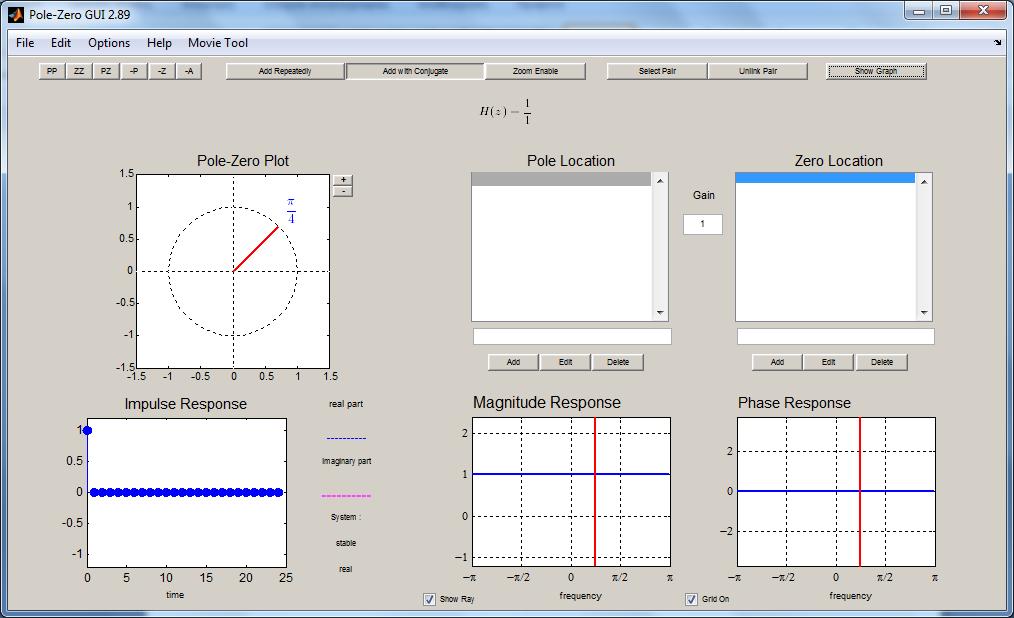This screenshot has height=618, width=1014.
Task: Click the Unlink Pair button
Action: coord(758,71)
